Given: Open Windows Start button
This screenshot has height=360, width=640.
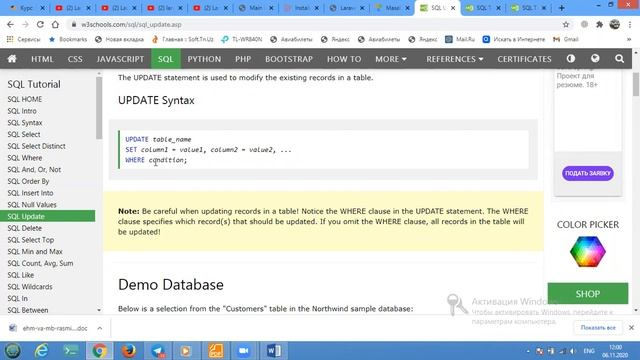Looking at the screenshot, I should (12, 351).
